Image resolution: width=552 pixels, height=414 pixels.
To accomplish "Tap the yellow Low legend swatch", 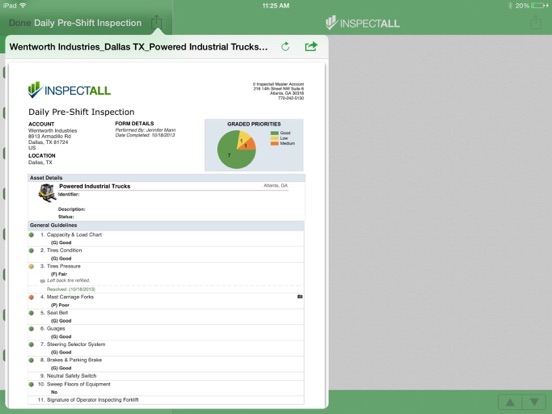I will pos(274,138).
